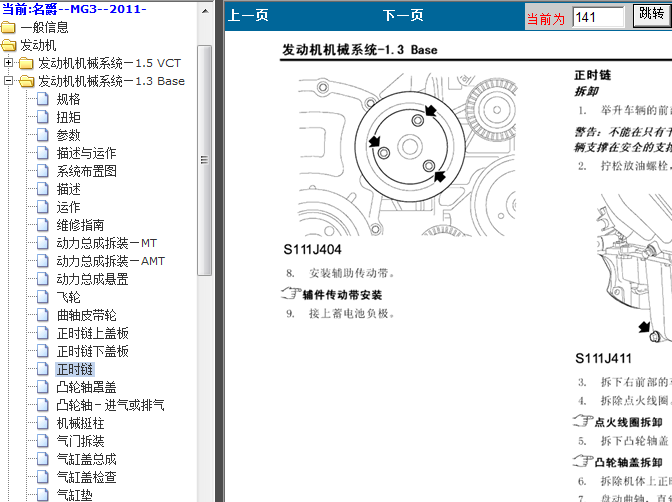Click document icon next to 气缸盖总成
The height and width of the screenshot is (502, 672).
click(x=42, y=459)
